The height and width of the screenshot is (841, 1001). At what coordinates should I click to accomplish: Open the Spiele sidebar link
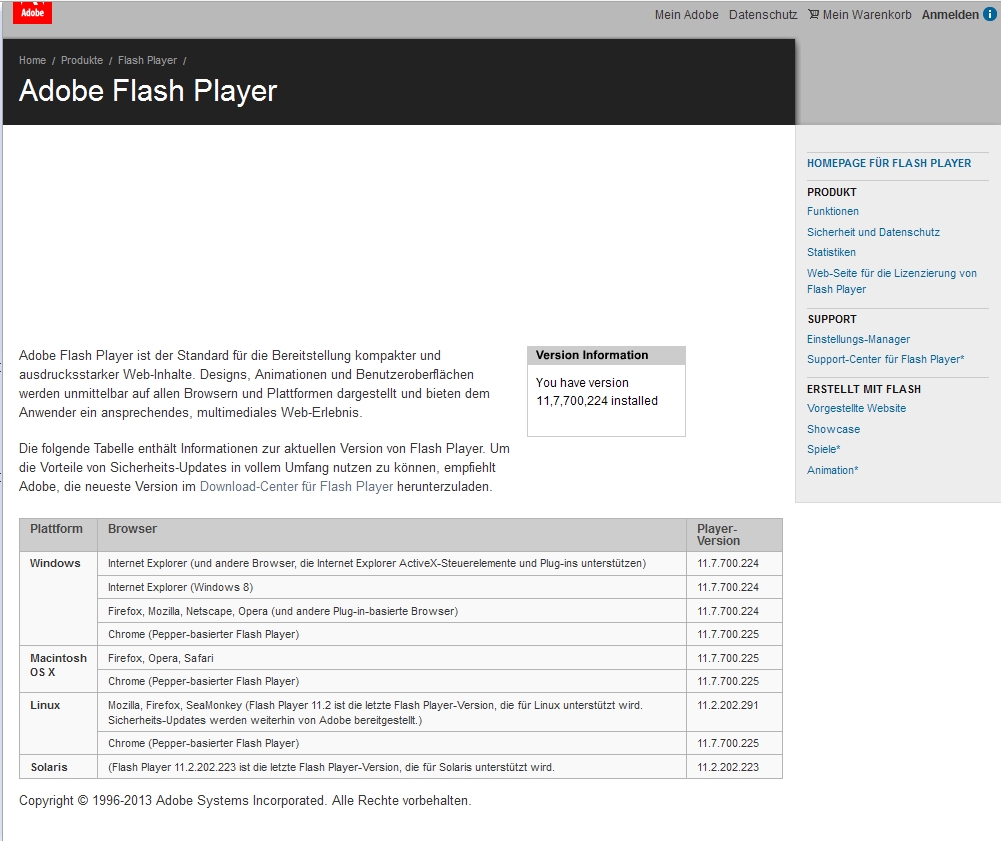(824, 450)
